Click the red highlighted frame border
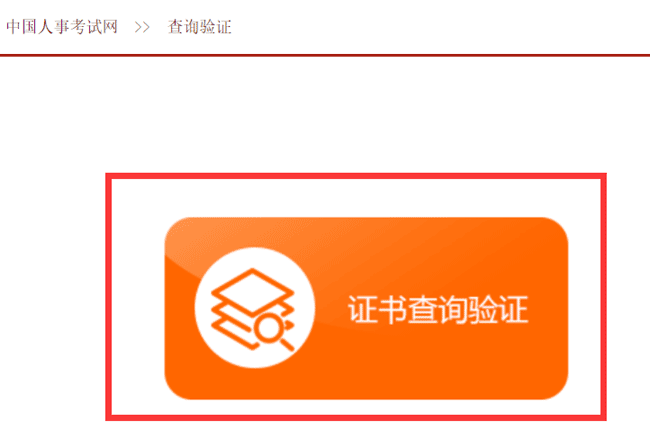This screenshot has width=650, height=448. pos(356,176)
